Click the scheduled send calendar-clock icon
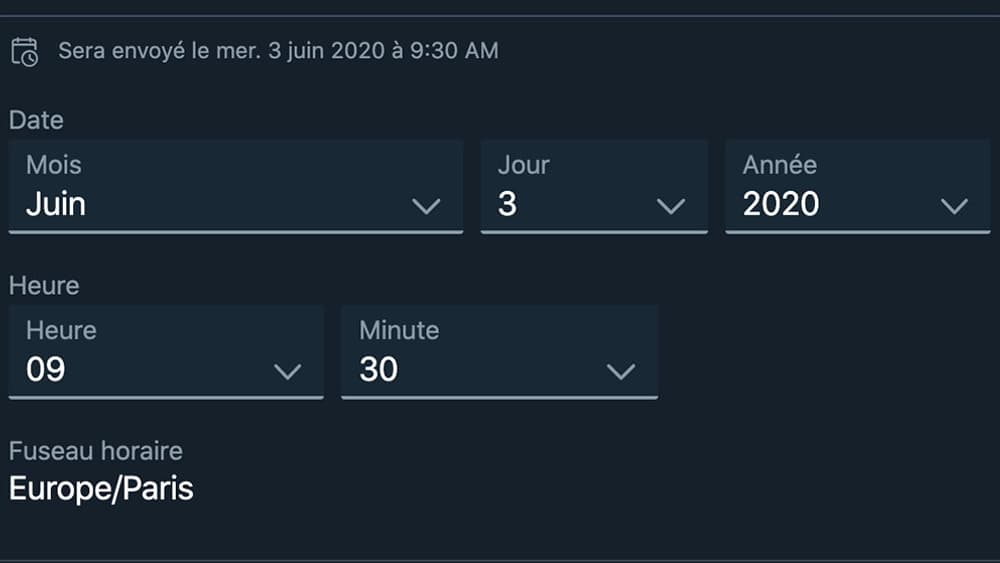 (x=24, y=51)
